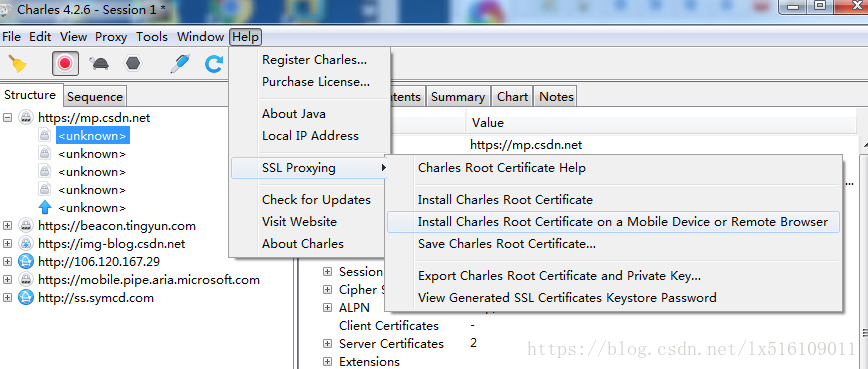This screenshot has width=868, height=369.
Task: Click the beacon.tingyun.com lock globe icon
Action: click(26, 226)
